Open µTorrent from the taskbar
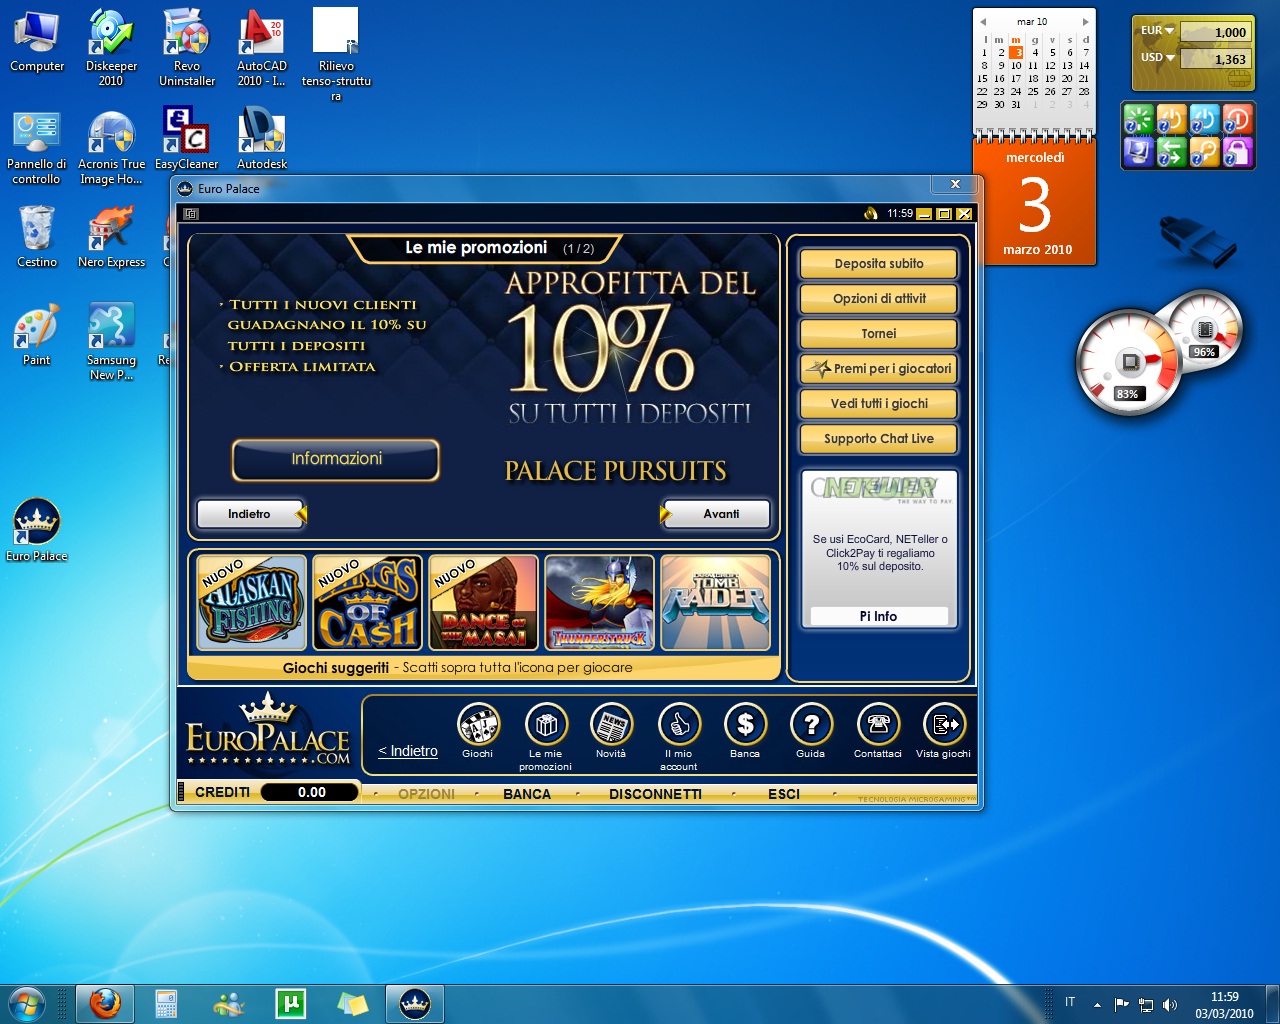Viewport: 1280px width, 1024px height. pyautogui.click(x=290, y=1003)
